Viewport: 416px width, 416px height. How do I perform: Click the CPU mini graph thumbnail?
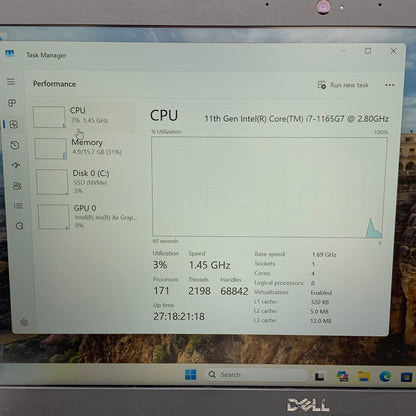[x=49, y=117]
